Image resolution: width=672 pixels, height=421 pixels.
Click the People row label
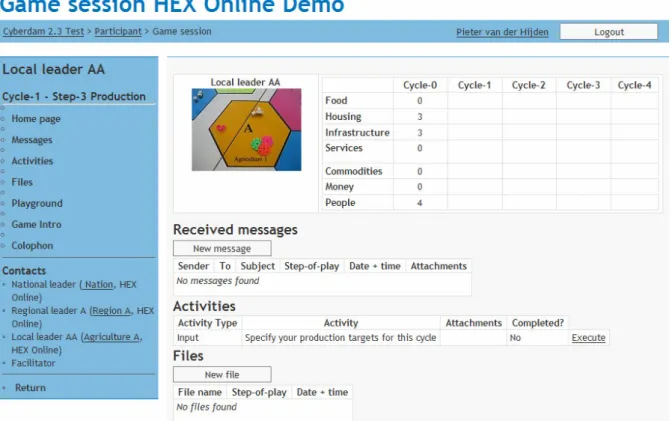coord(340,202)
